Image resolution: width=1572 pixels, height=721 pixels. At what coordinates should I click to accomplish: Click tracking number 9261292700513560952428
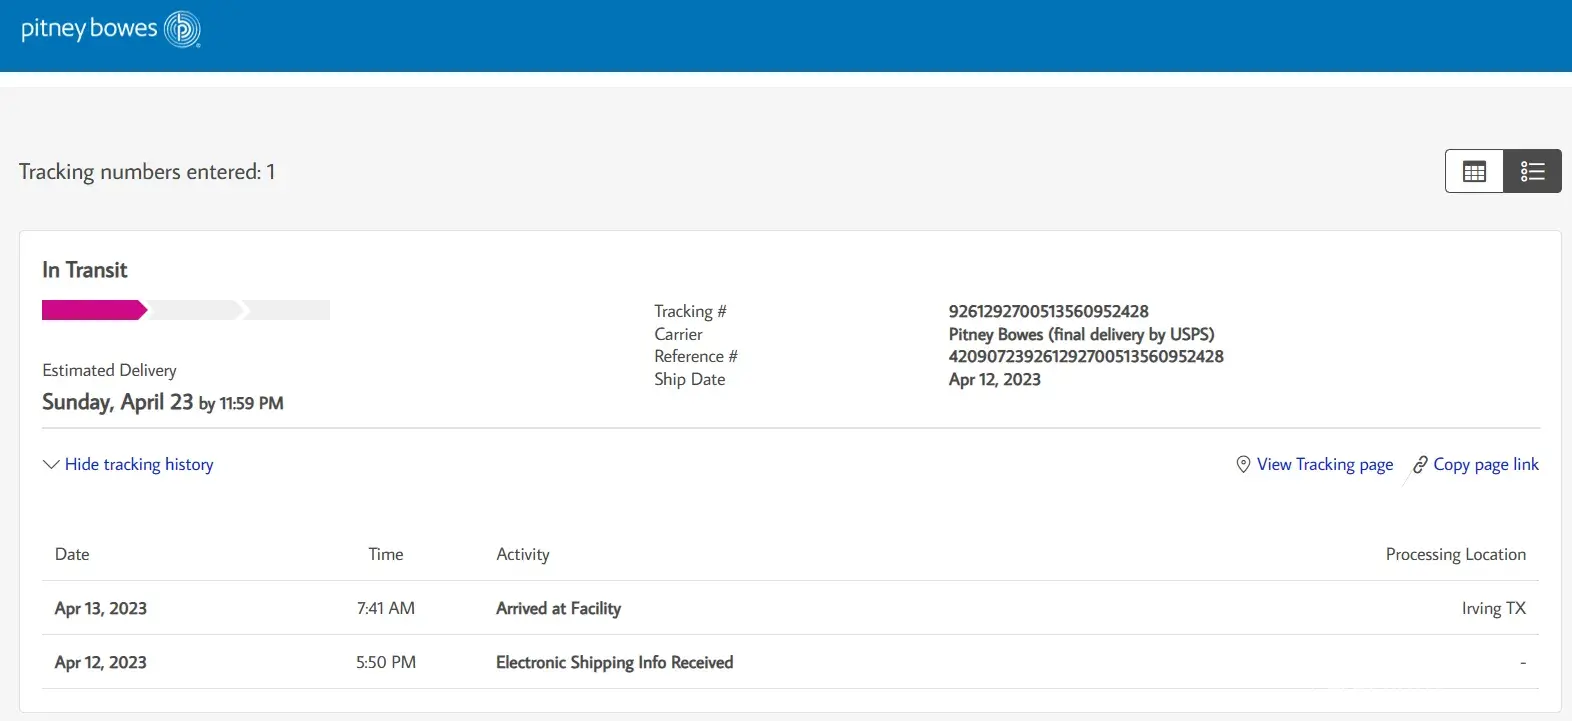pyautogui.click(x=1048, y=311)
